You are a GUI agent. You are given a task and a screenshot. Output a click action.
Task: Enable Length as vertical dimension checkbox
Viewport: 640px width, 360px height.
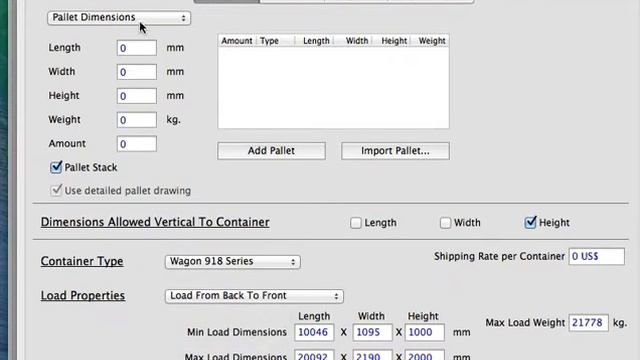pos(356,223)
